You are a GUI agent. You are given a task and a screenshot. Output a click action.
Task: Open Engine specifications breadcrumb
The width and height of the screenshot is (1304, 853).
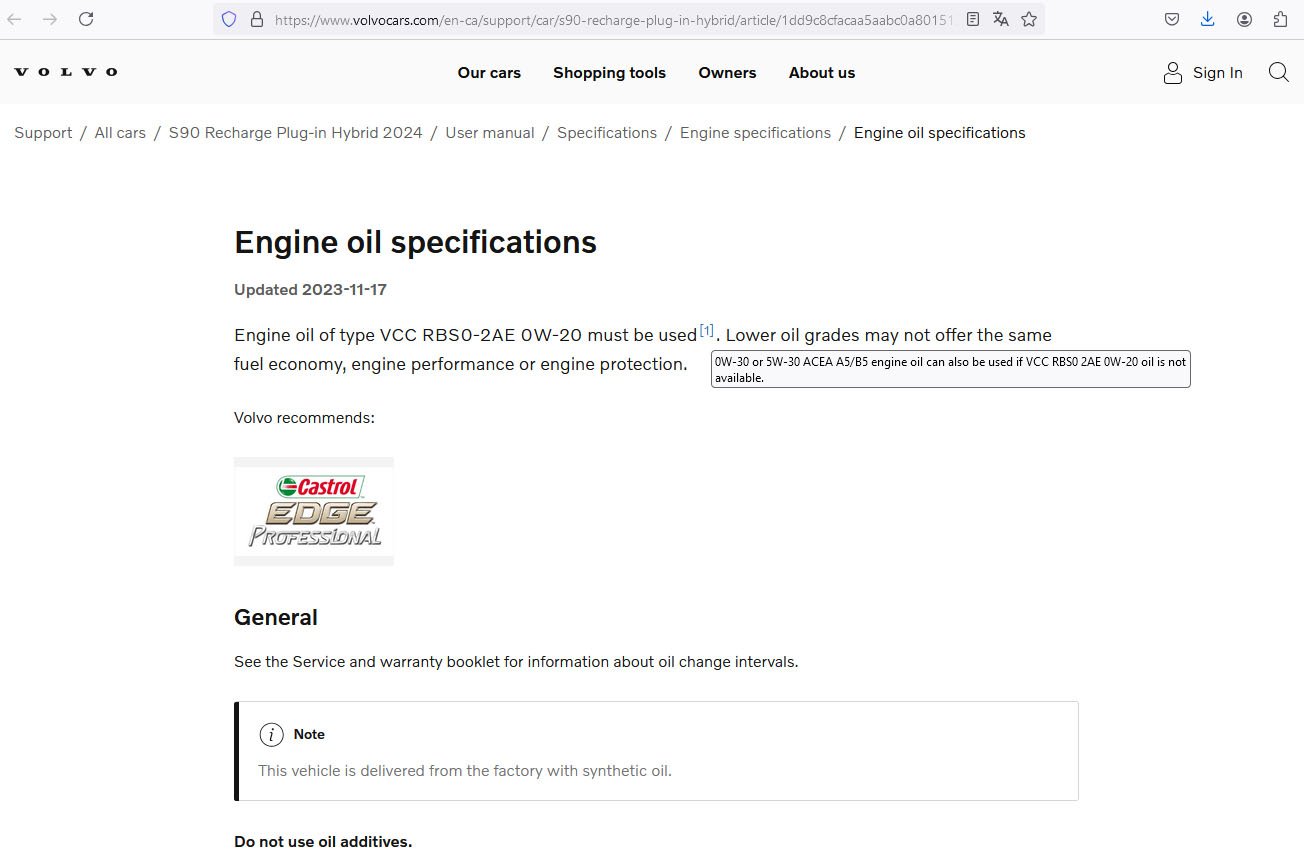click(x=755, y=133)
